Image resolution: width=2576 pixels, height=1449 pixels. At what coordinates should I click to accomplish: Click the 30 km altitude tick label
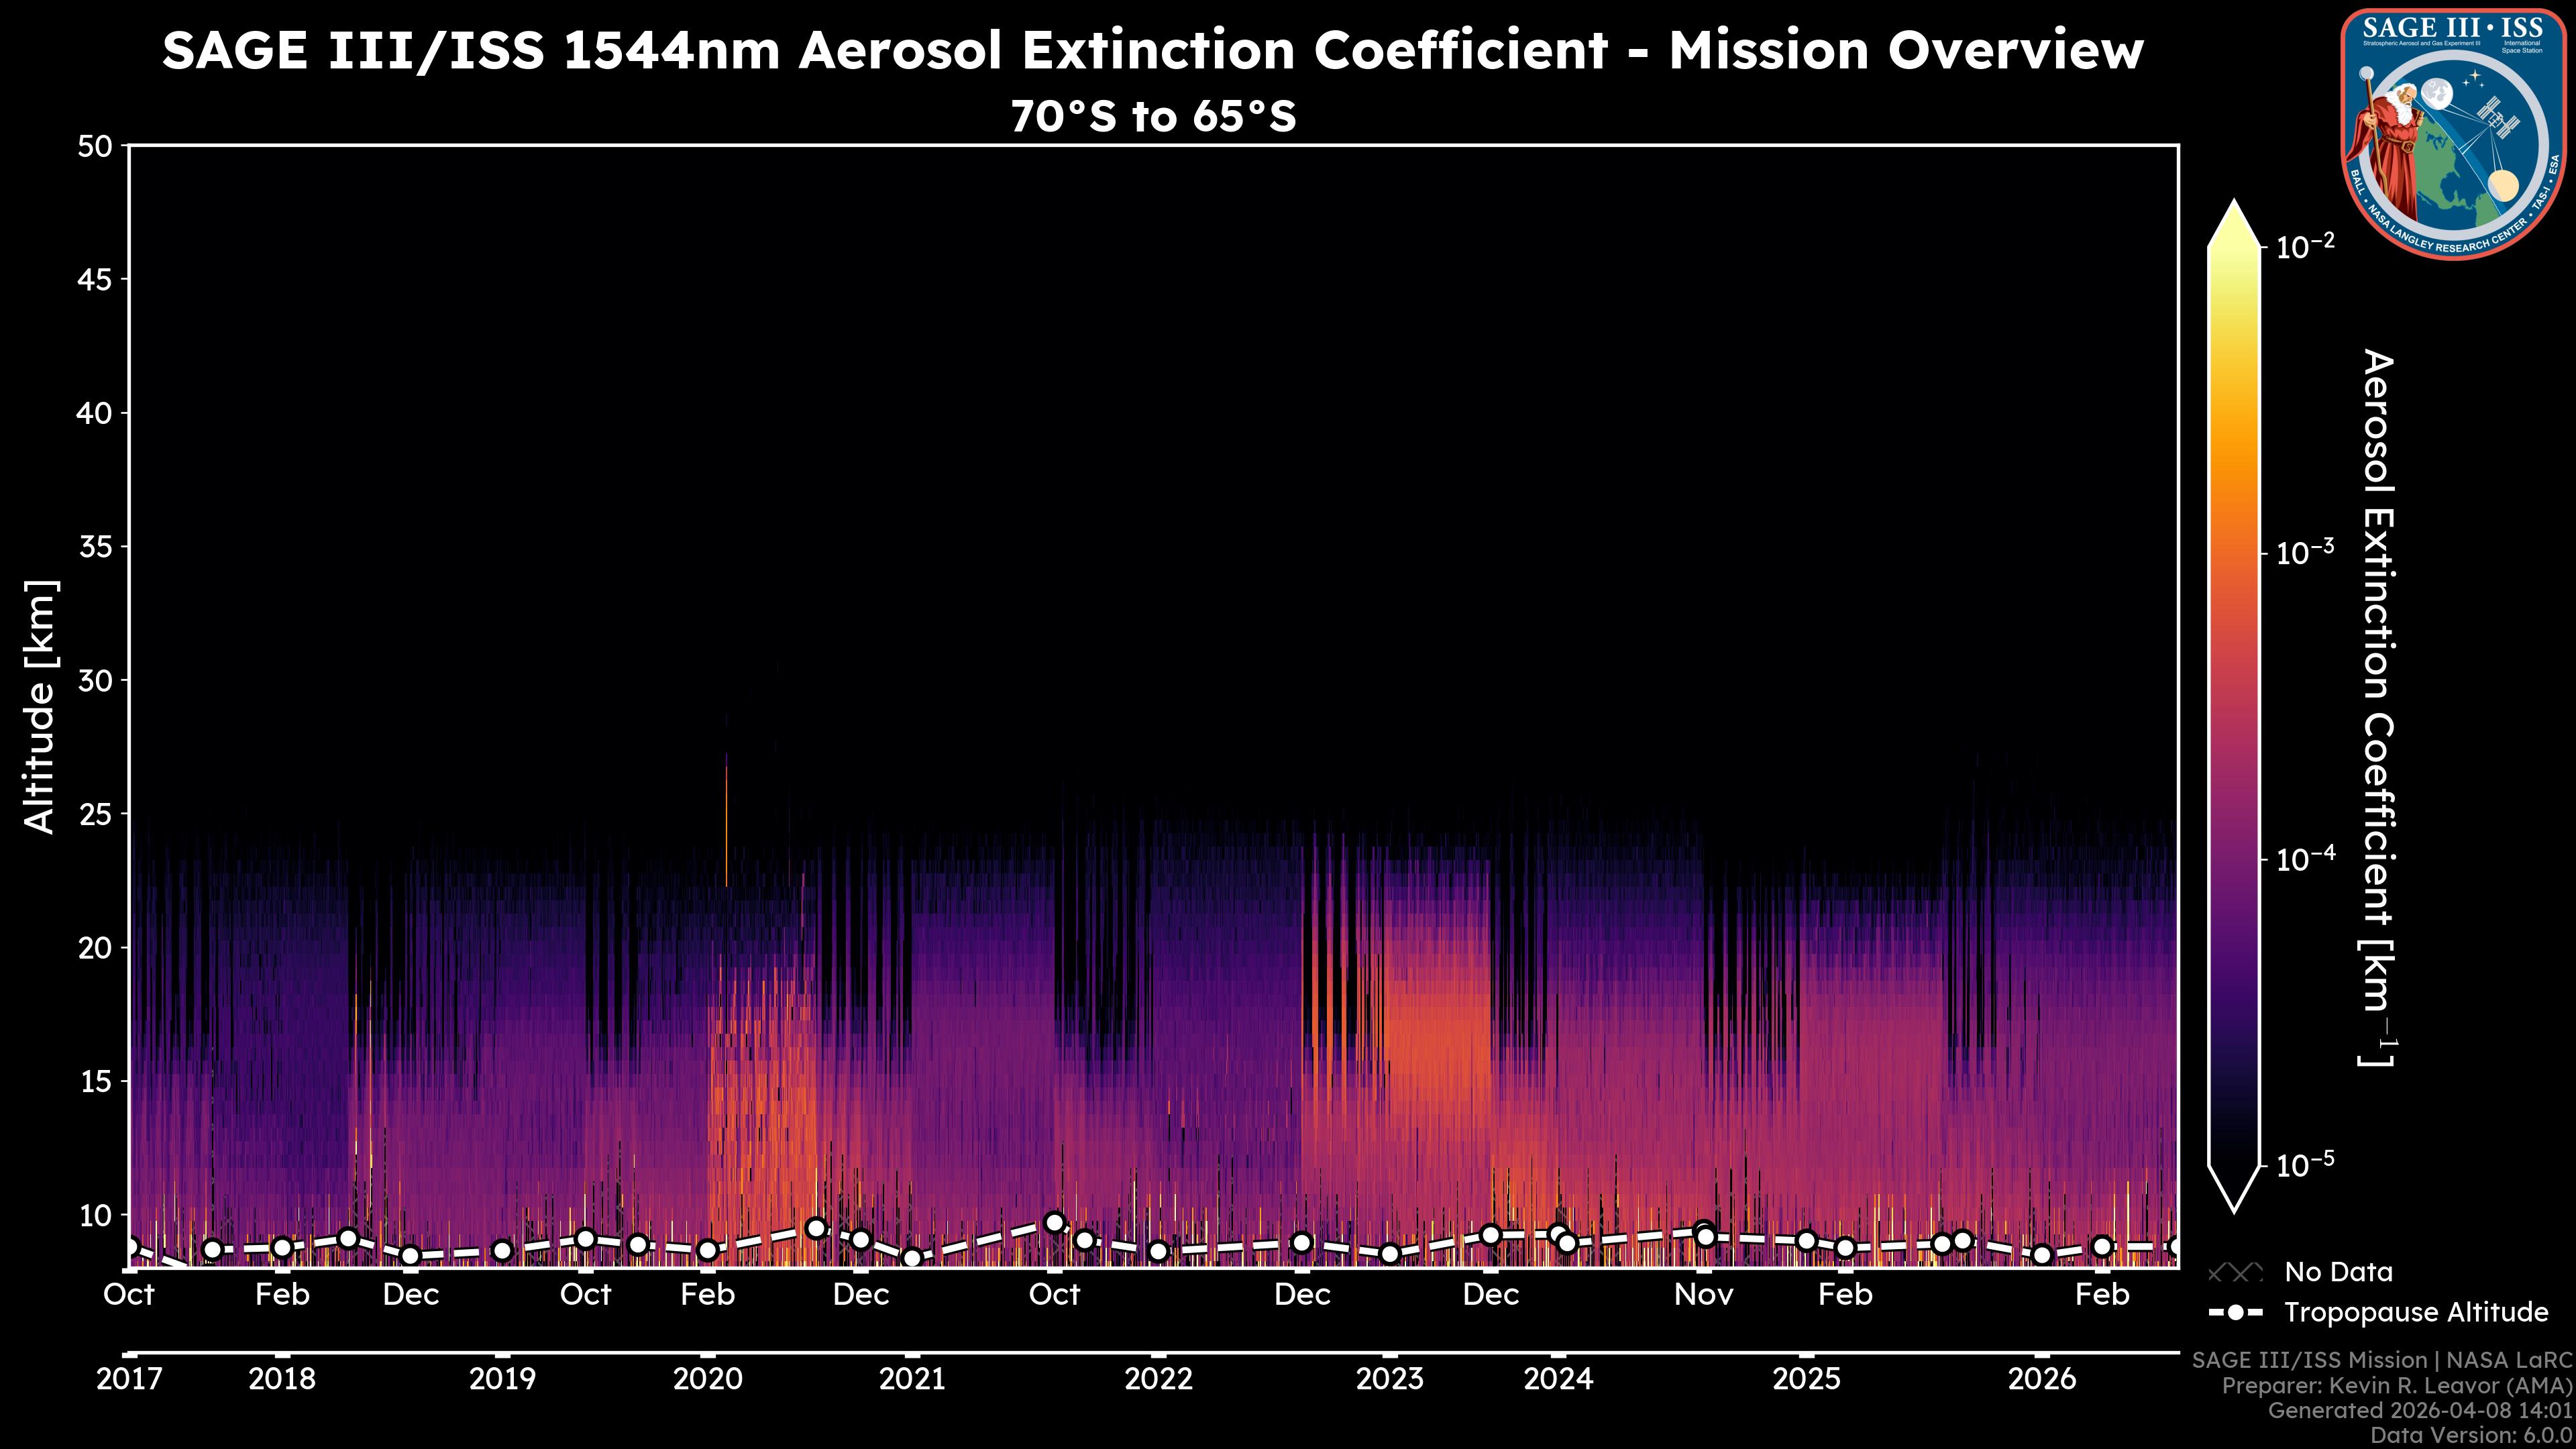point(94,680)
